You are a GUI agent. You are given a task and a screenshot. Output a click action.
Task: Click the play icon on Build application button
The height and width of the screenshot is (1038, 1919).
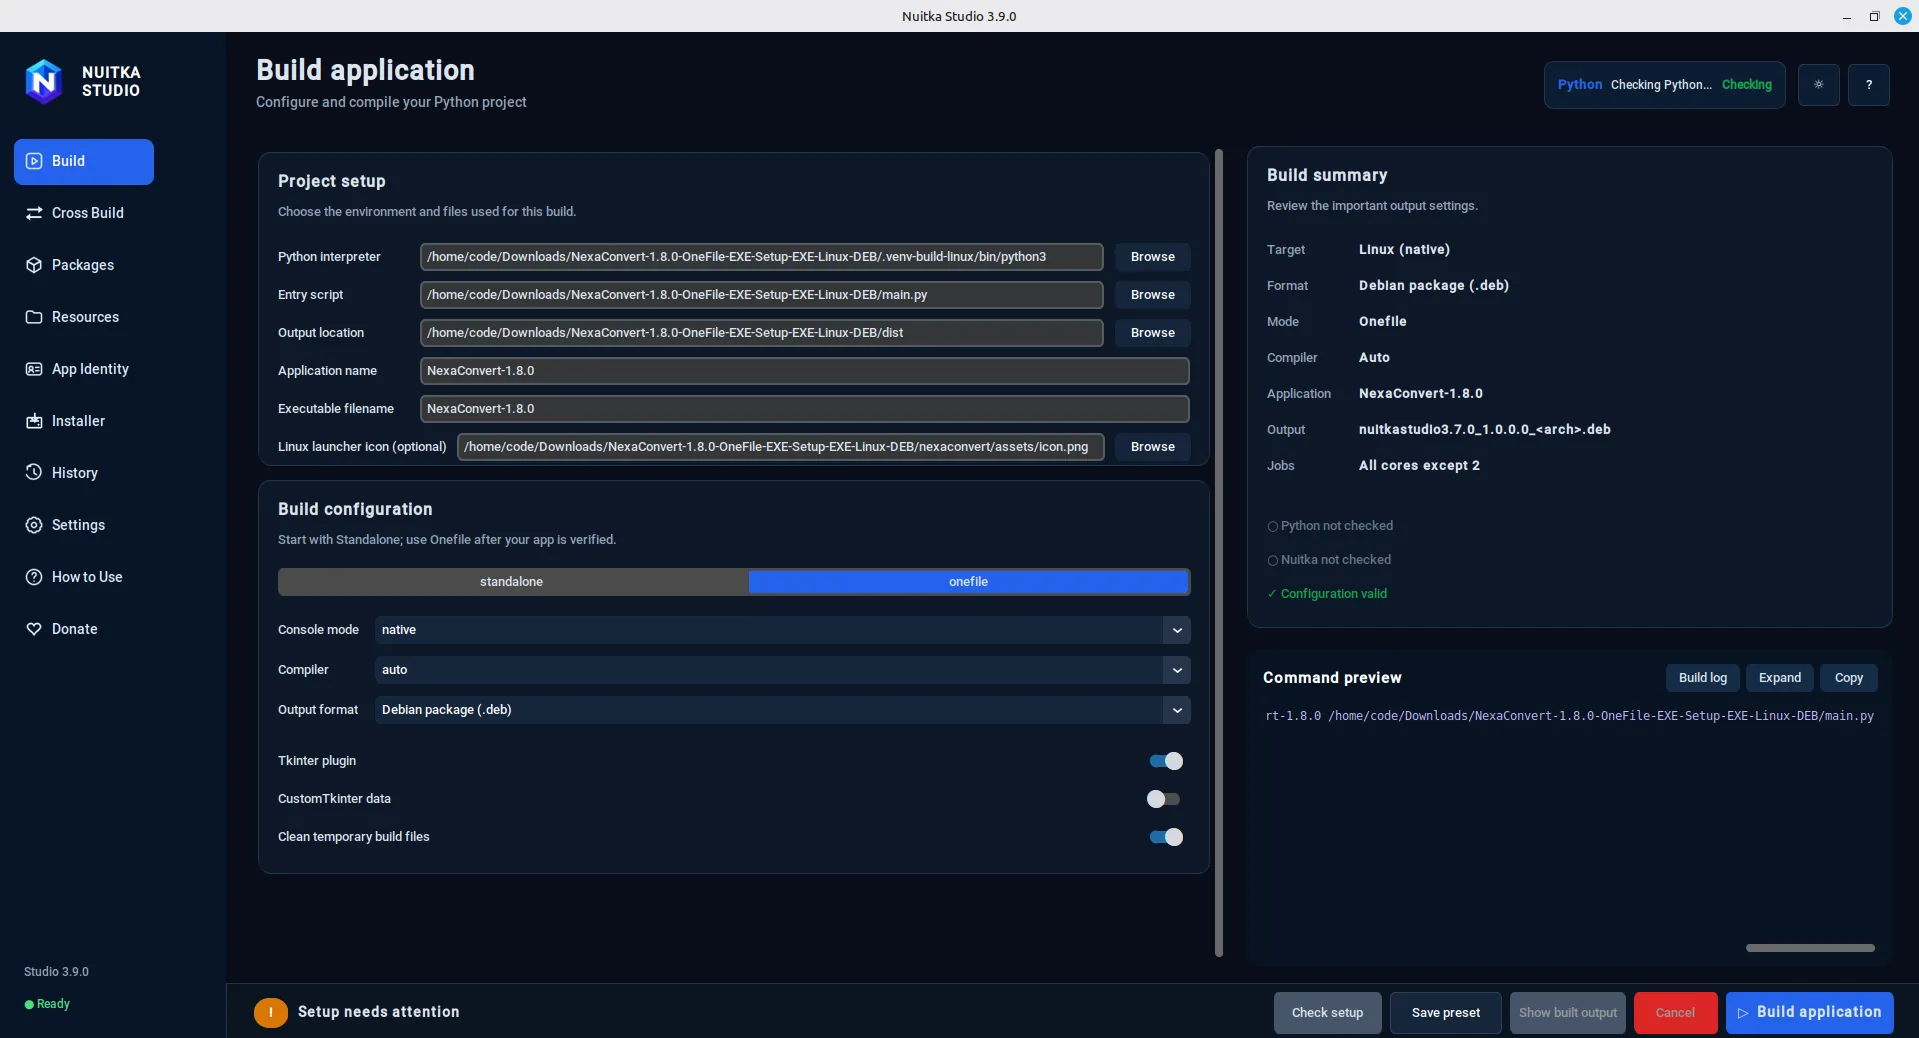[x=1743, y=1013]
